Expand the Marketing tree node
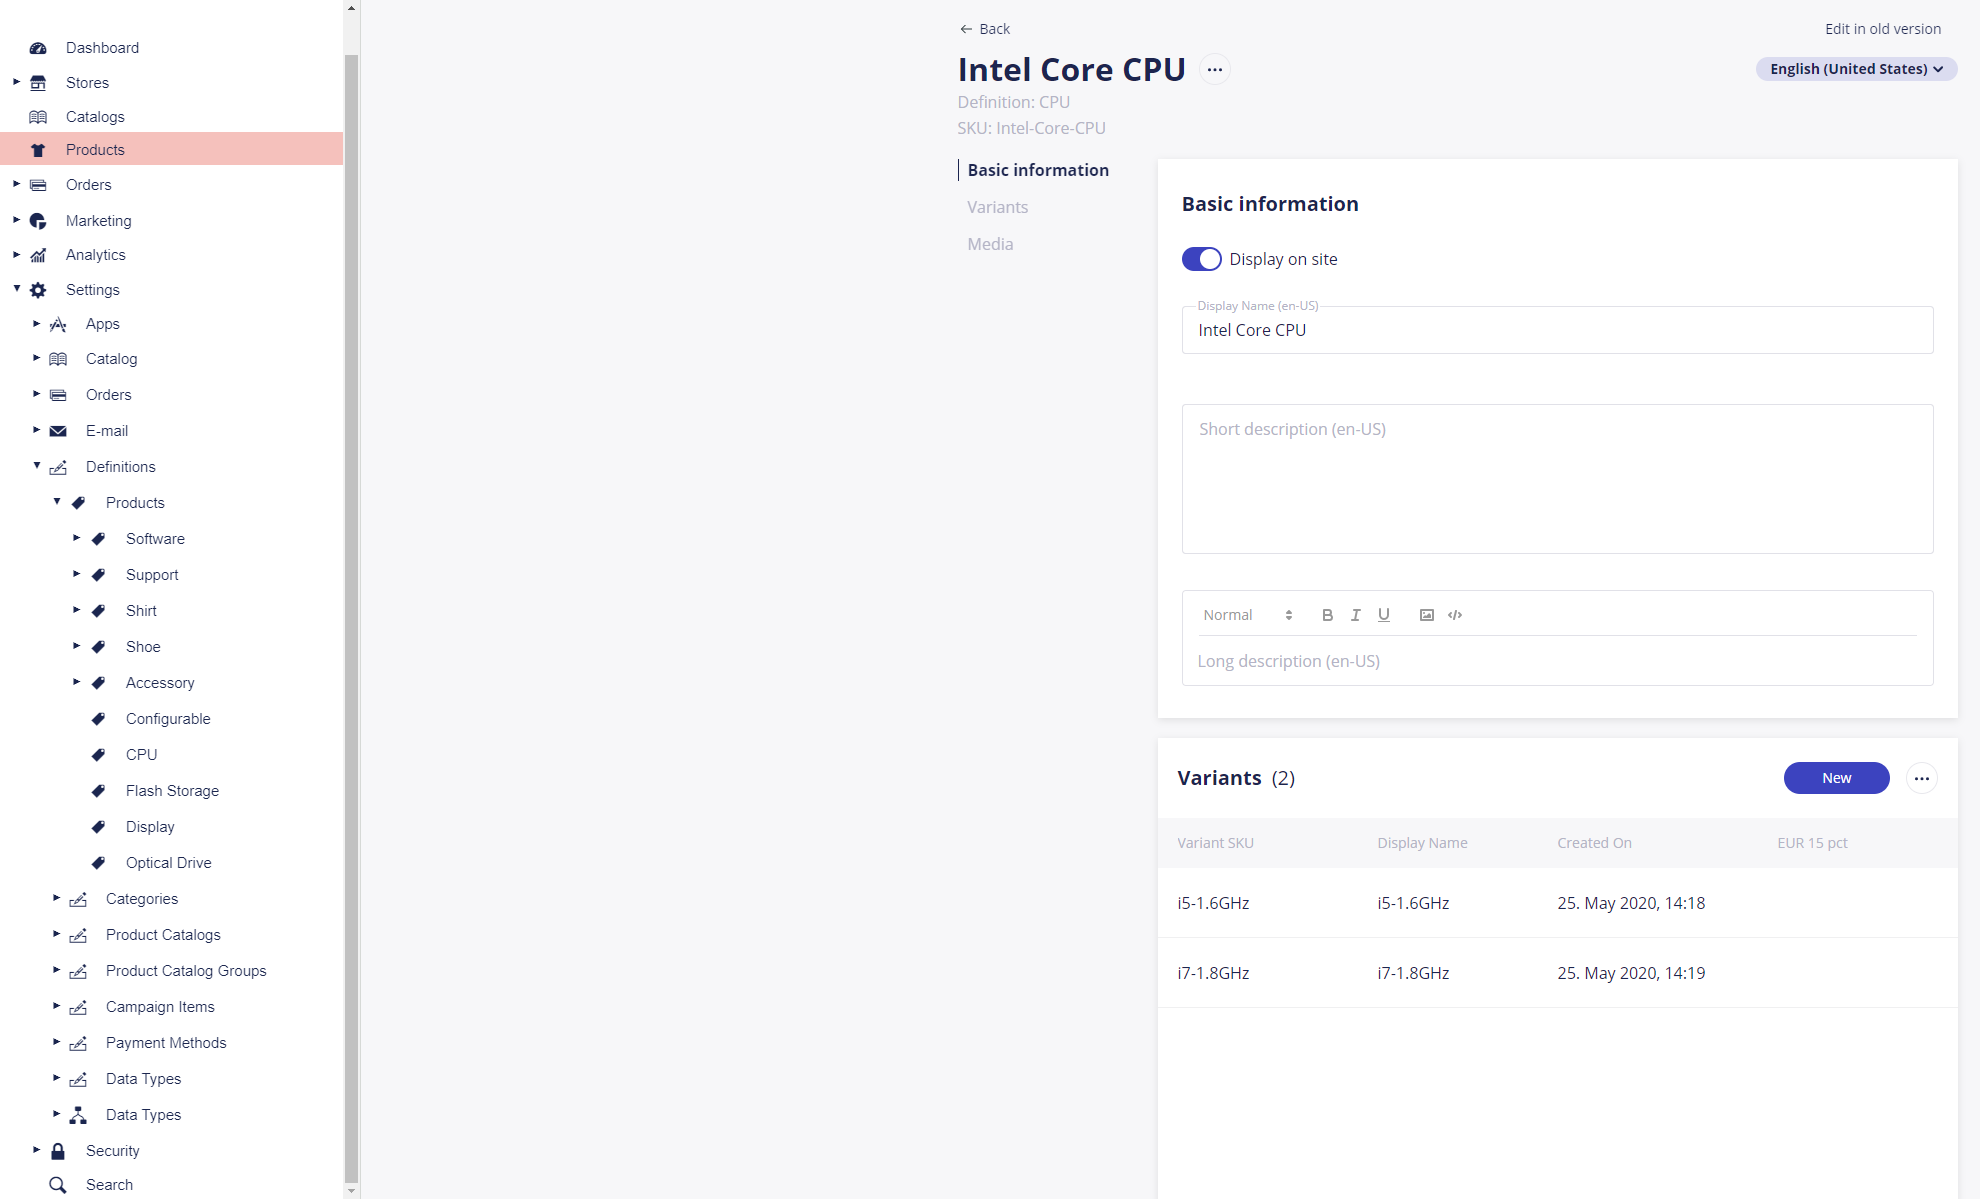 pos(16,220)
